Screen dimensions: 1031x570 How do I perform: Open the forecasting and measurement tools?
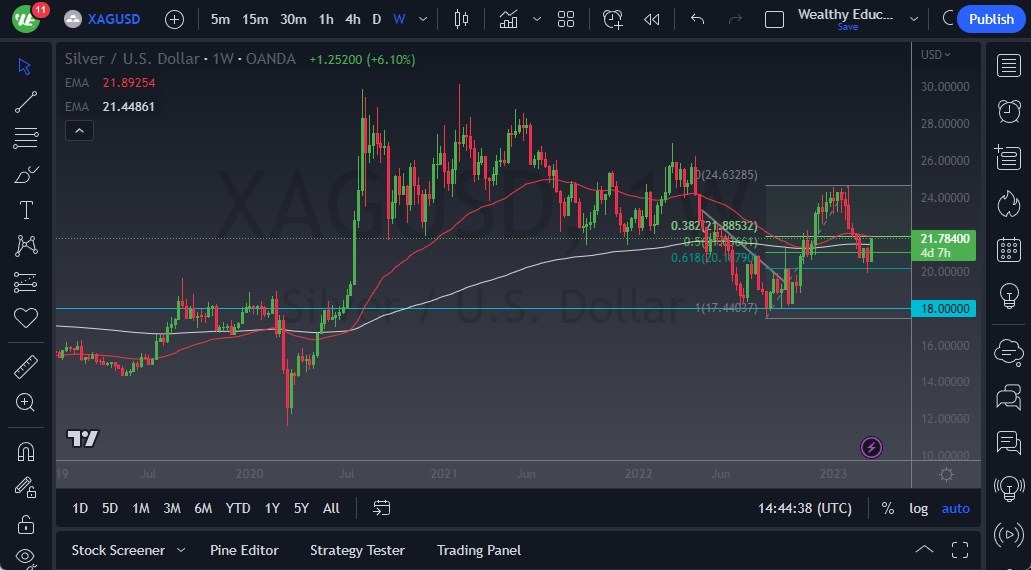click(x=26, y=282)
